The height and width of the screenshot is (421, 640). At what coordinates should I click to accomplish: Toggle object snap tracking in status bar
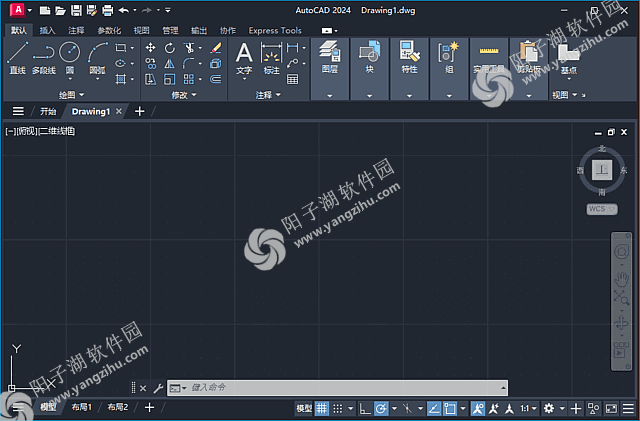tap(434, 408)
